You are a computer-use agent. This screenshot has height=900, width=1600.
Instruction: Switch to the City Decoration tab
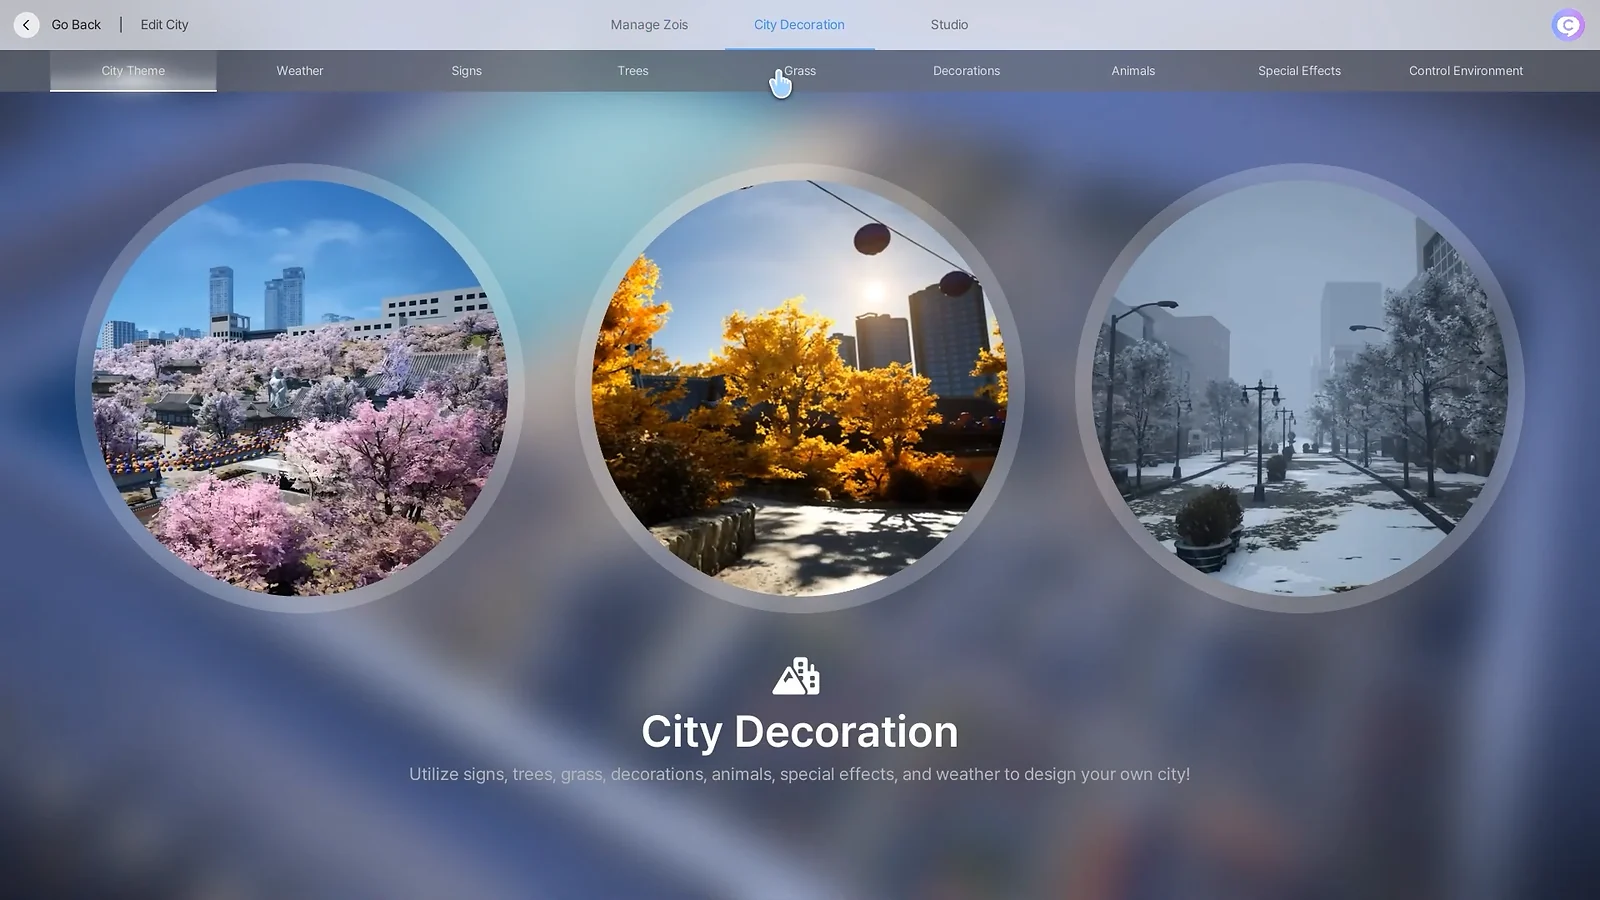click(x=799, y=24)
